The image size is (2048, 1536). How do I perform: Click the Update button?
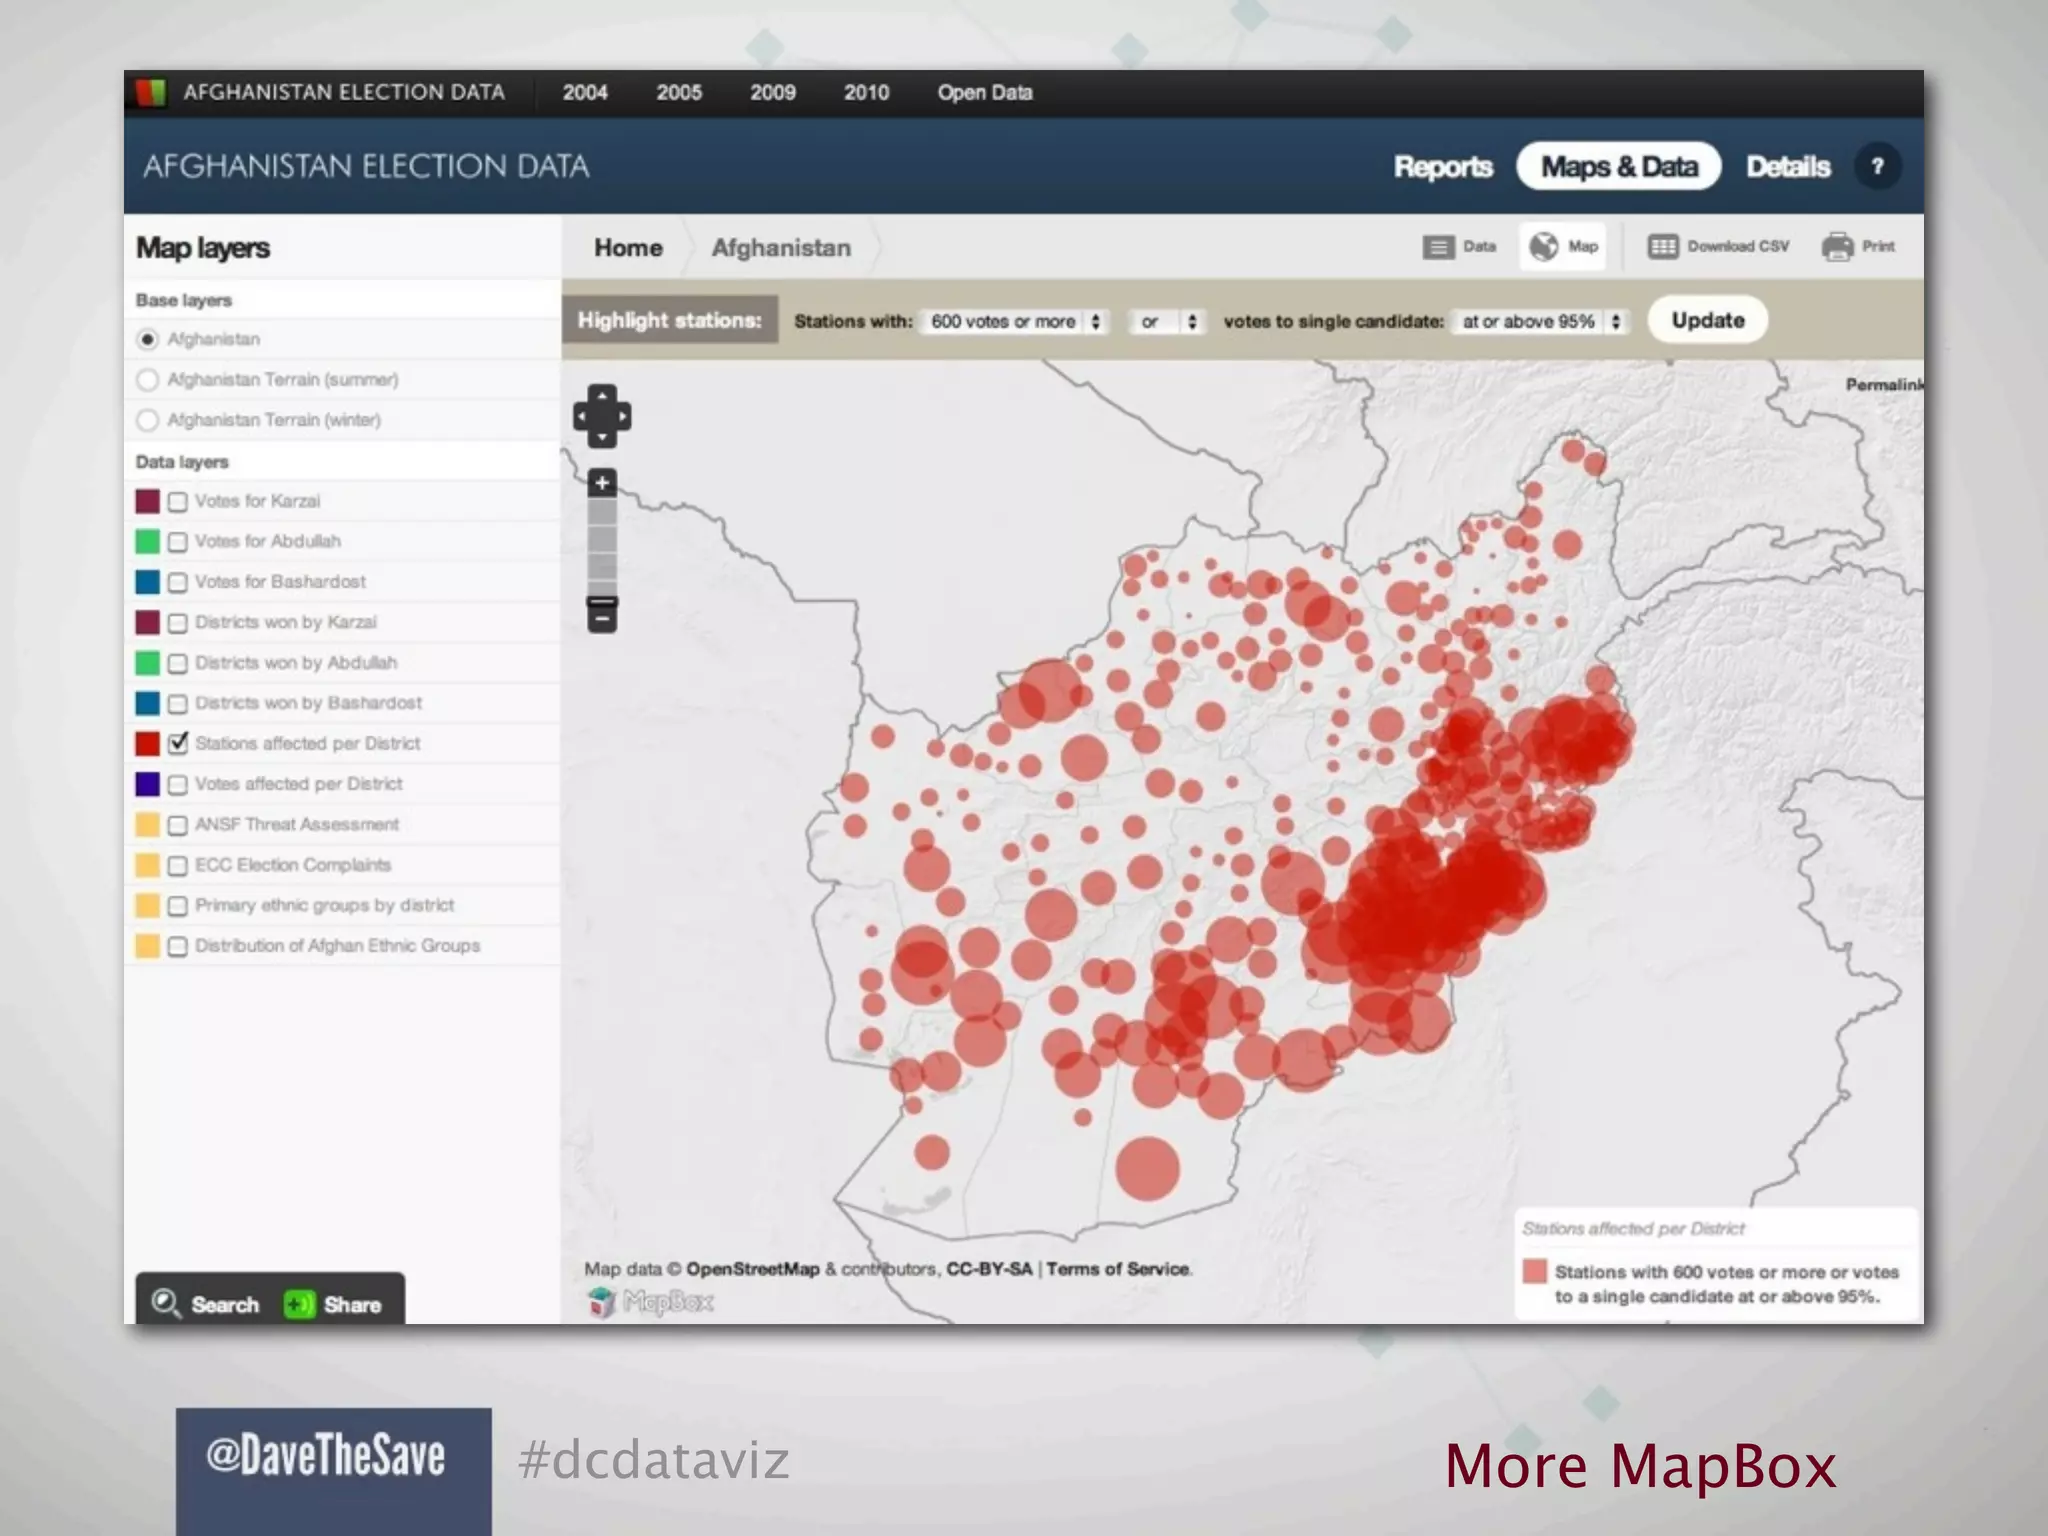[x=1708, y=320]
